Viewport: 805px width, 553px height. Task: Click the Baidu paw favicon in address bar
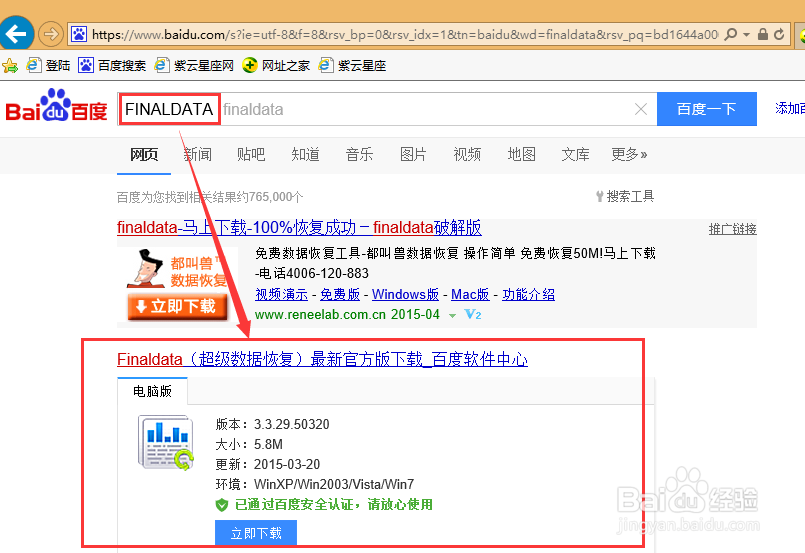(79, 34)
